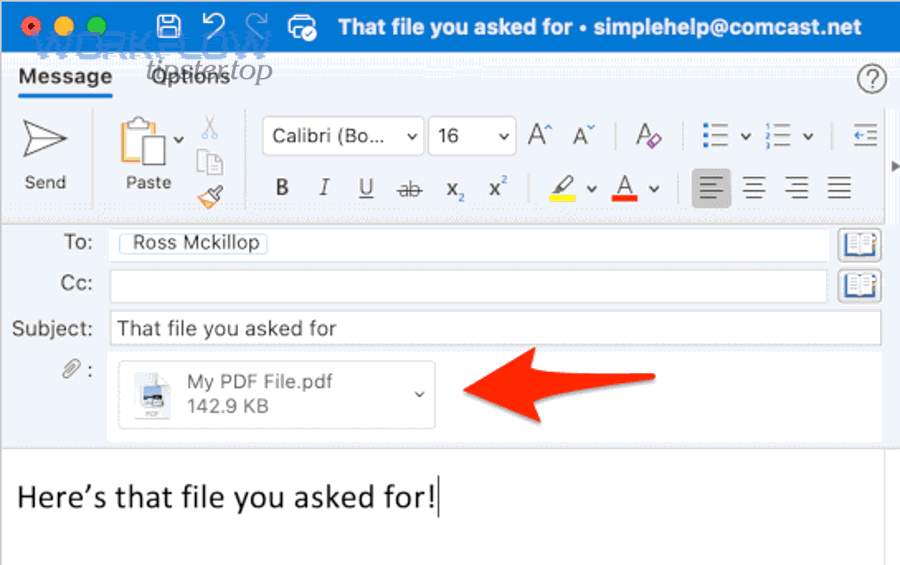Click the Send arrow icon
Image resolution: width=900 pixels, height=565 pixels.
click(x=45, y=138)
